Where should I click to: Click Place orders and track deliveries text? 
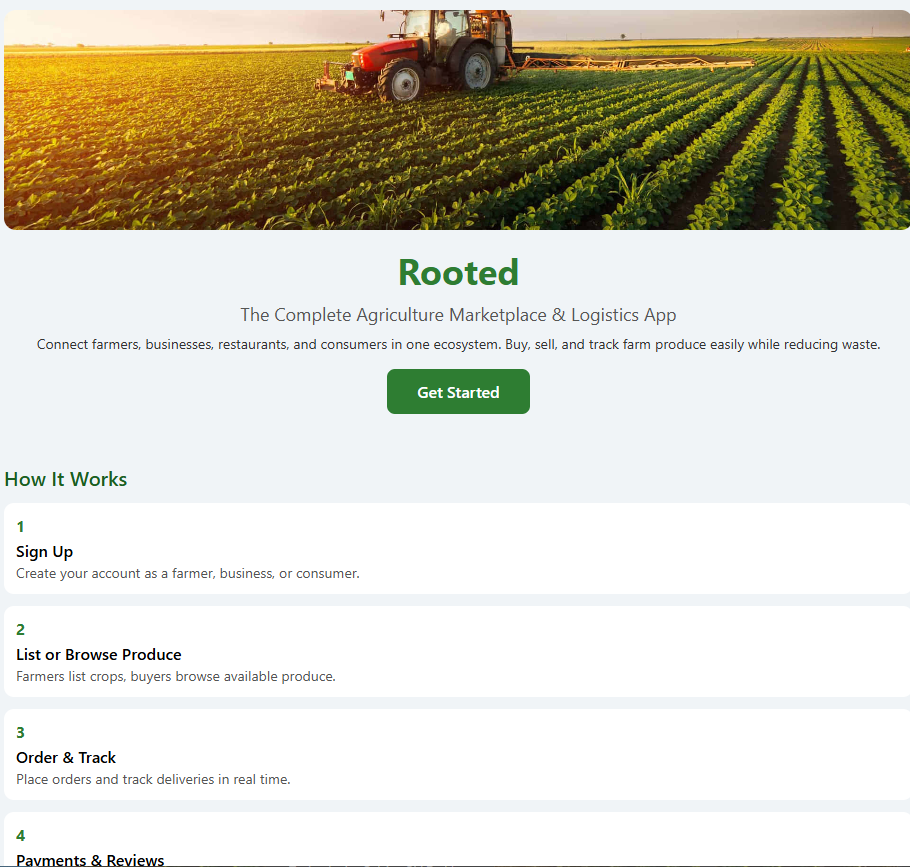click(x=153, y=779)
